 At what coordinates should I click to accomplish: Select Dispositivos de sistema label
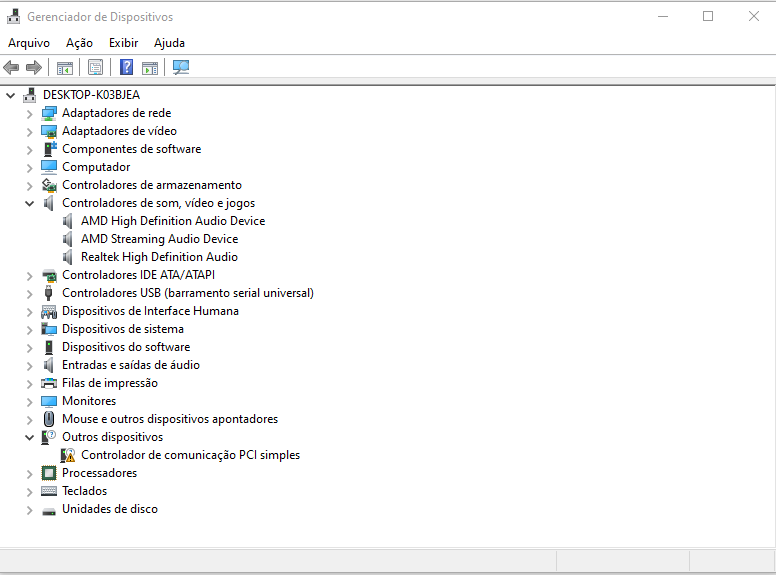(123, 329)
